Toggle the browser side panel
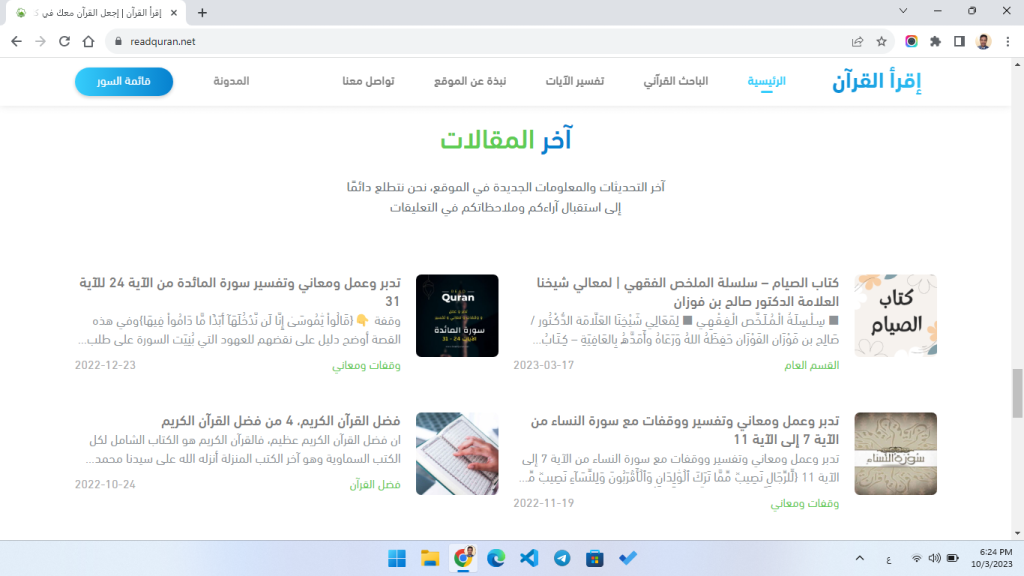Screen dimensions: 1024x576 pyautogui.click(x=959, y=41)
